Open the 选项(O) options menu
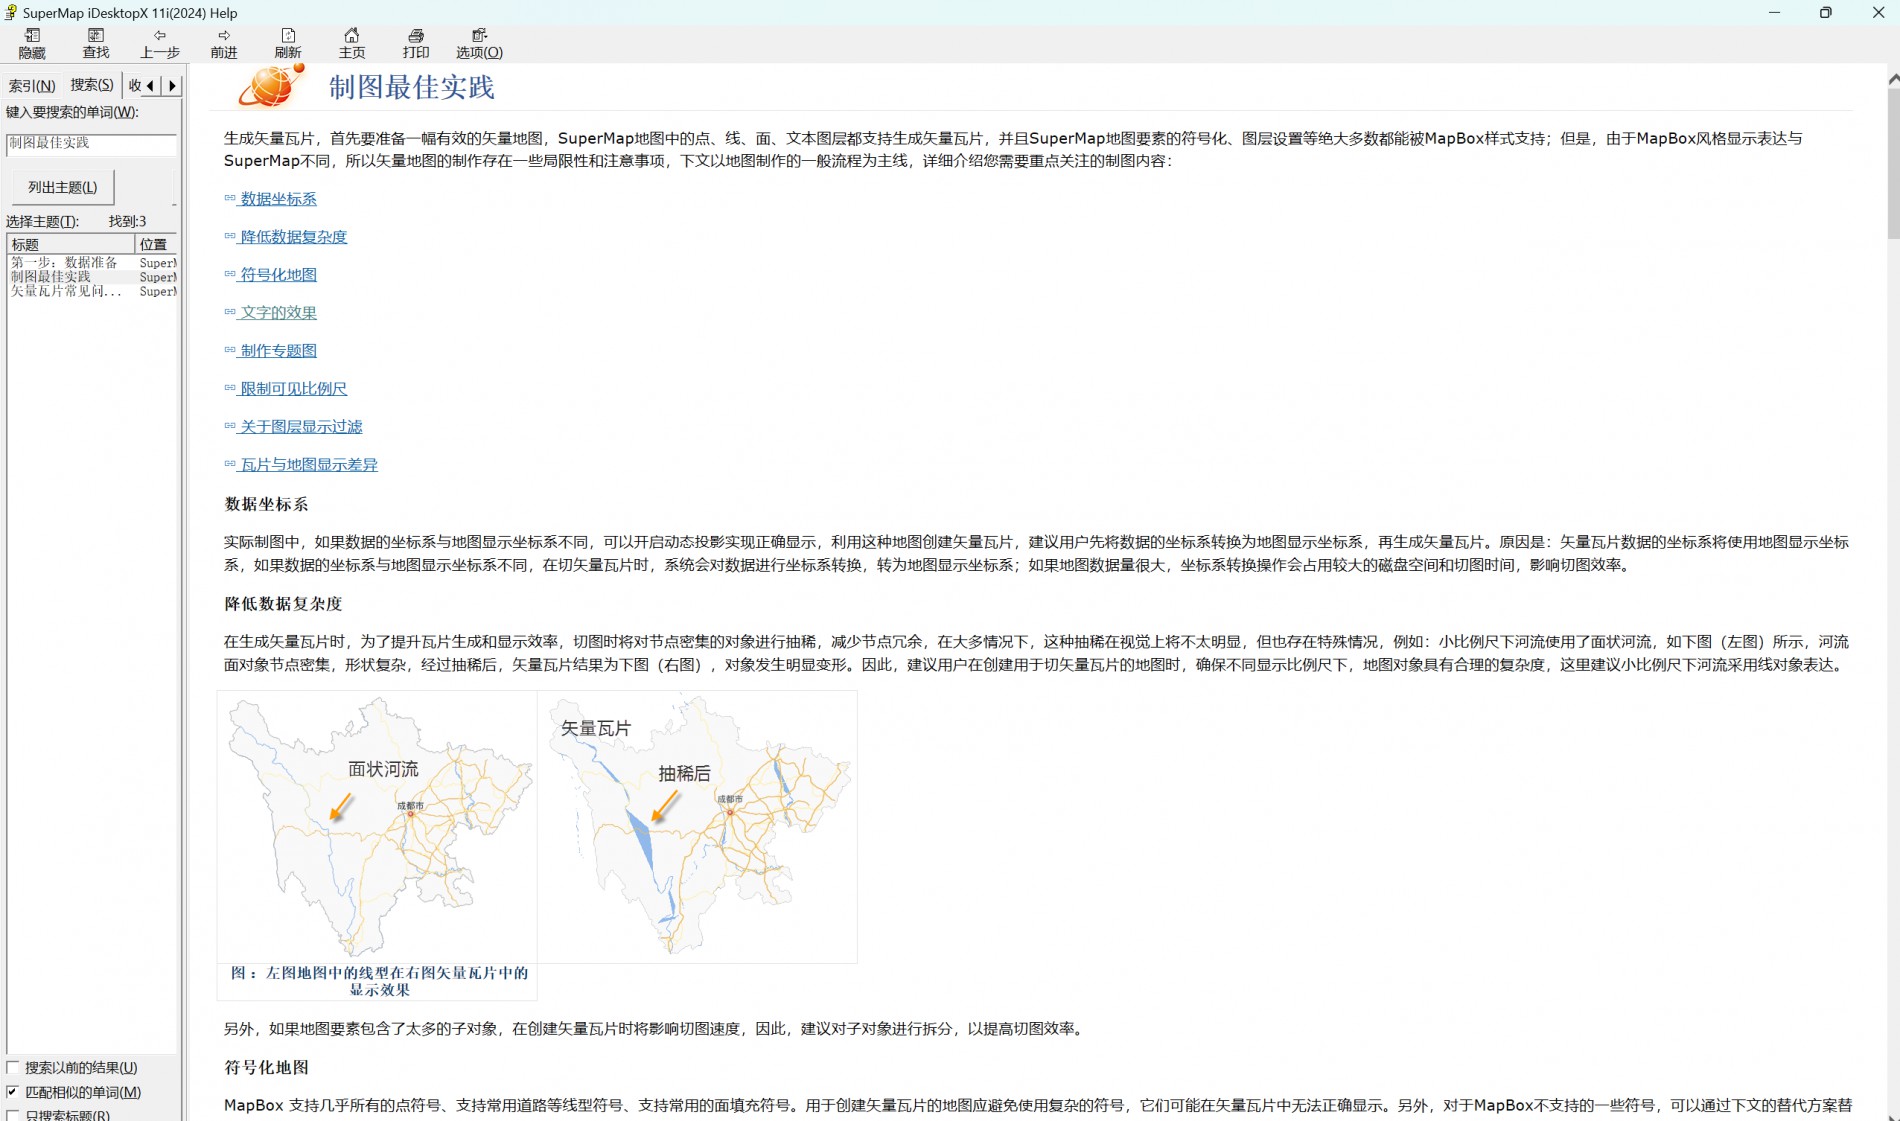The height and width of the screenshot is (1121, 1900). click(480, 43)
